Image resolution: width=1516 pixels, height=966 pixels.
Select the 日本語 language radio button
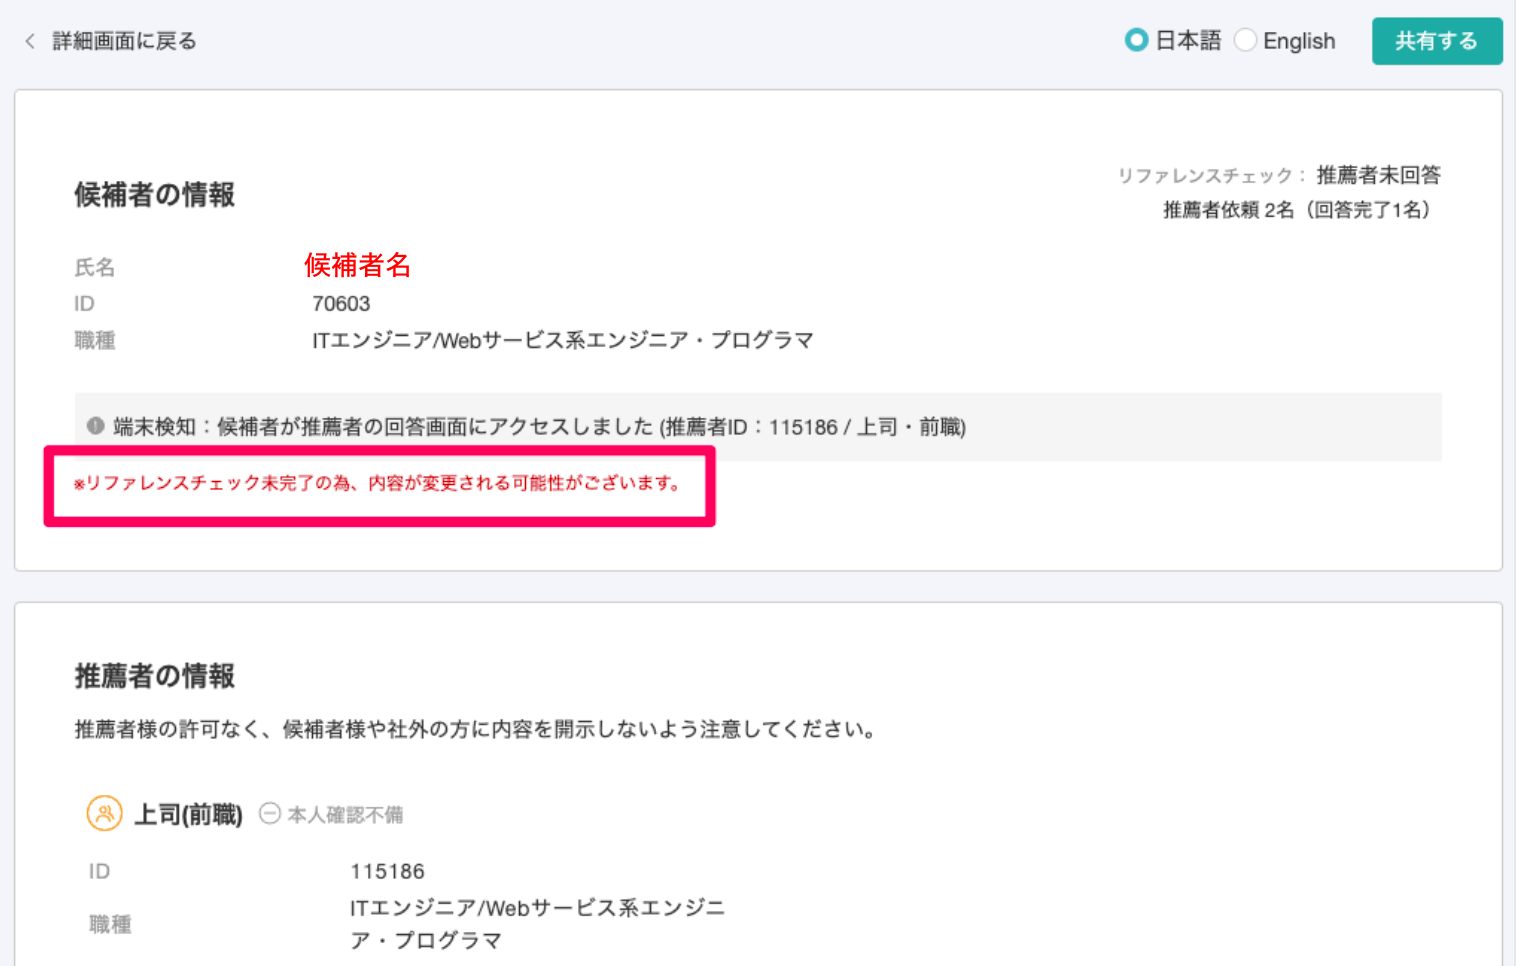coord(1136,40)
